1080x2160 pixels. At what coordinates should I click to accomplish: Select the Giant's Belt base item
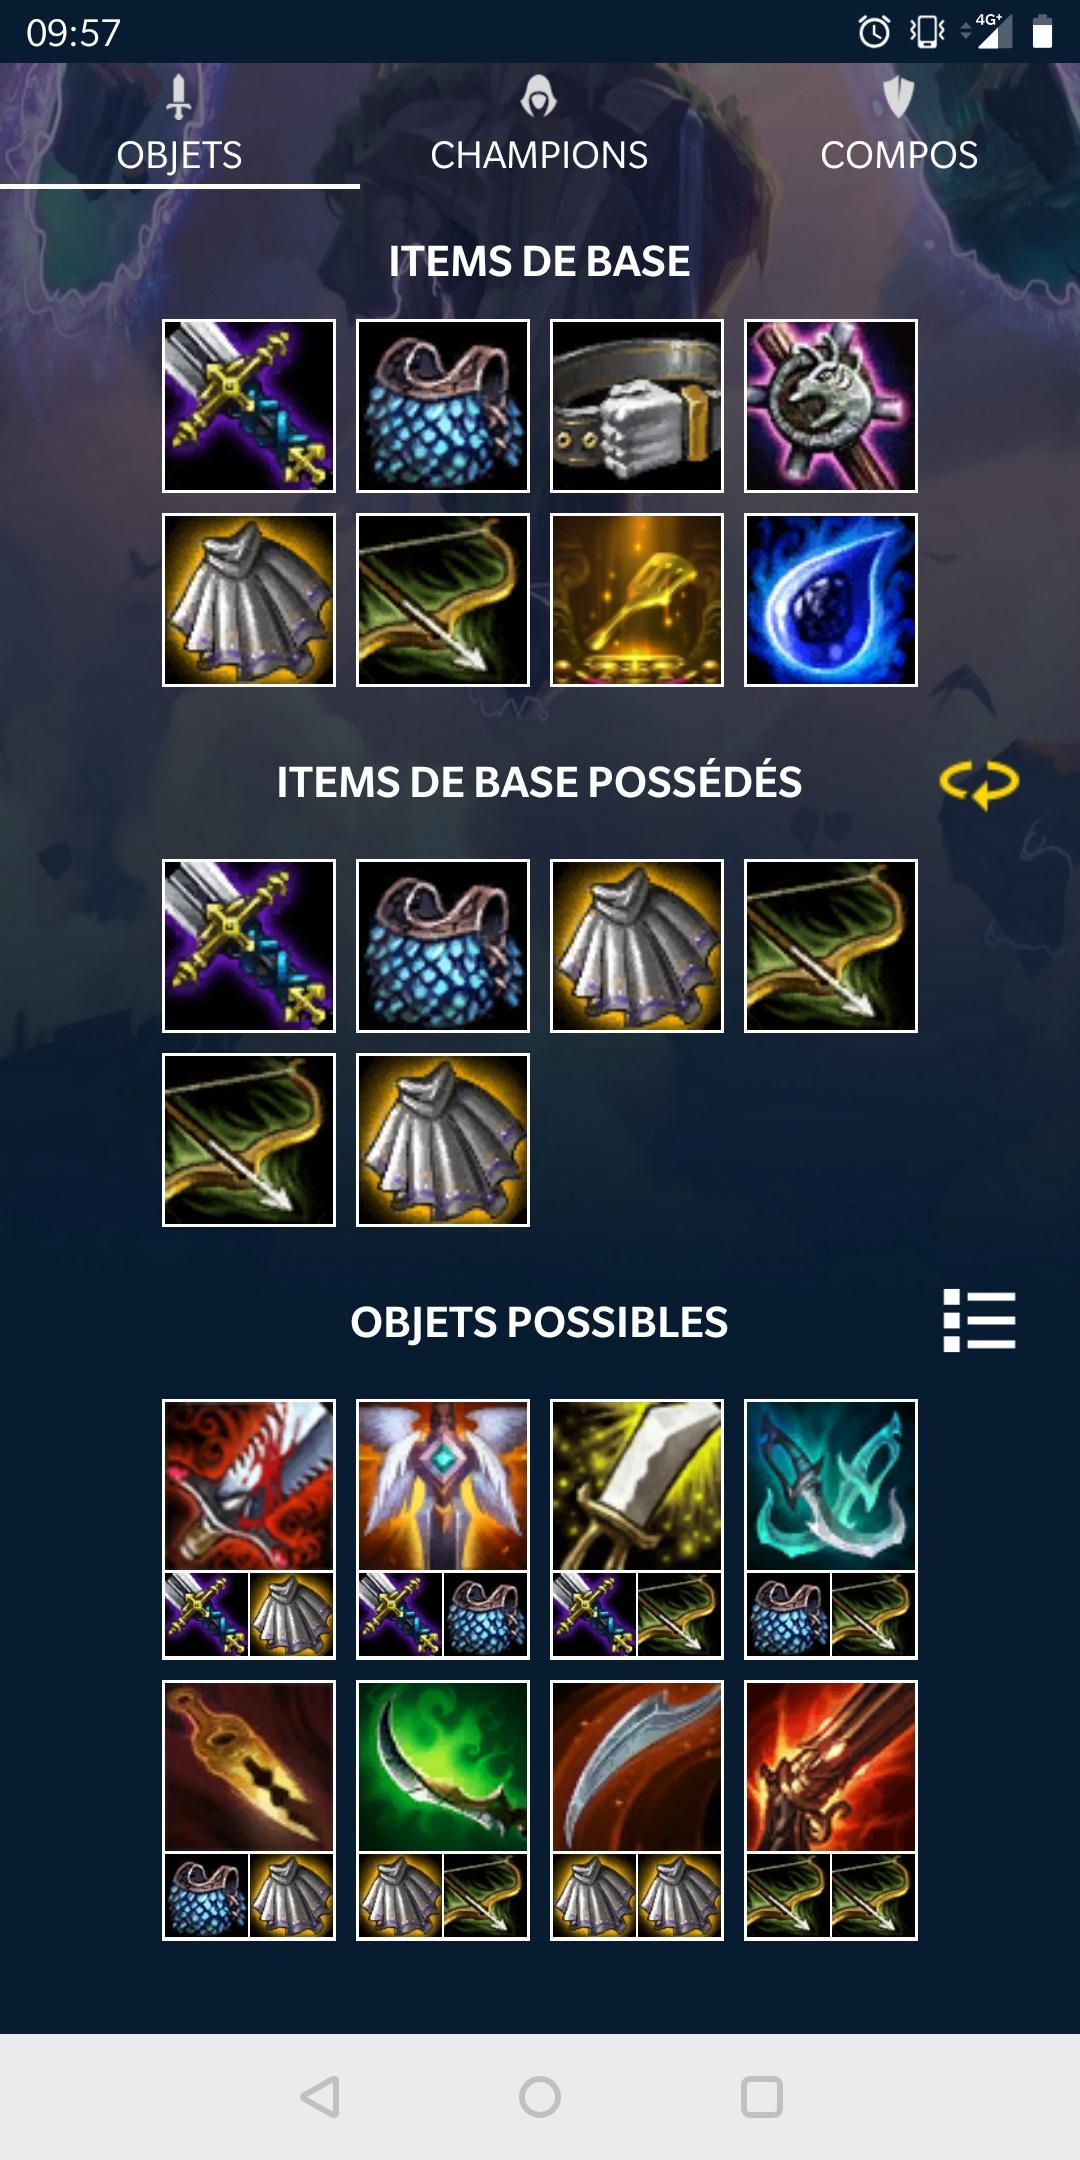(637, 406)
